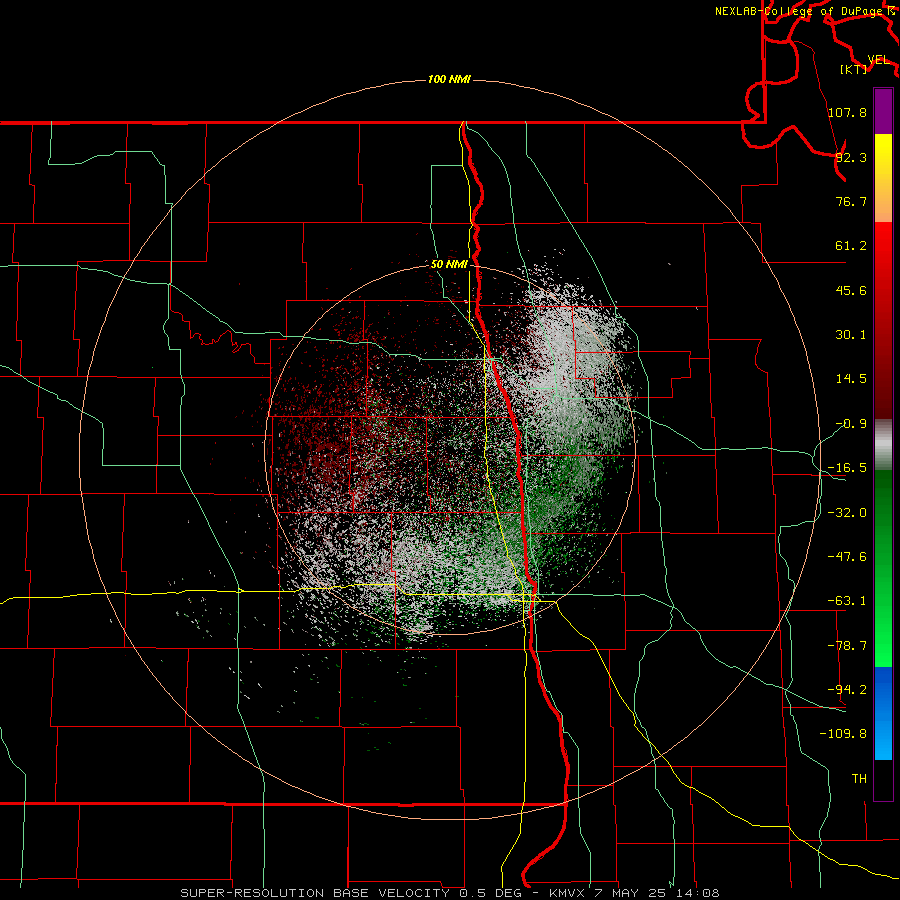The image size is (900, 900).
Task: Click the VEL legend heading
Action: click(x=878, y=59)
